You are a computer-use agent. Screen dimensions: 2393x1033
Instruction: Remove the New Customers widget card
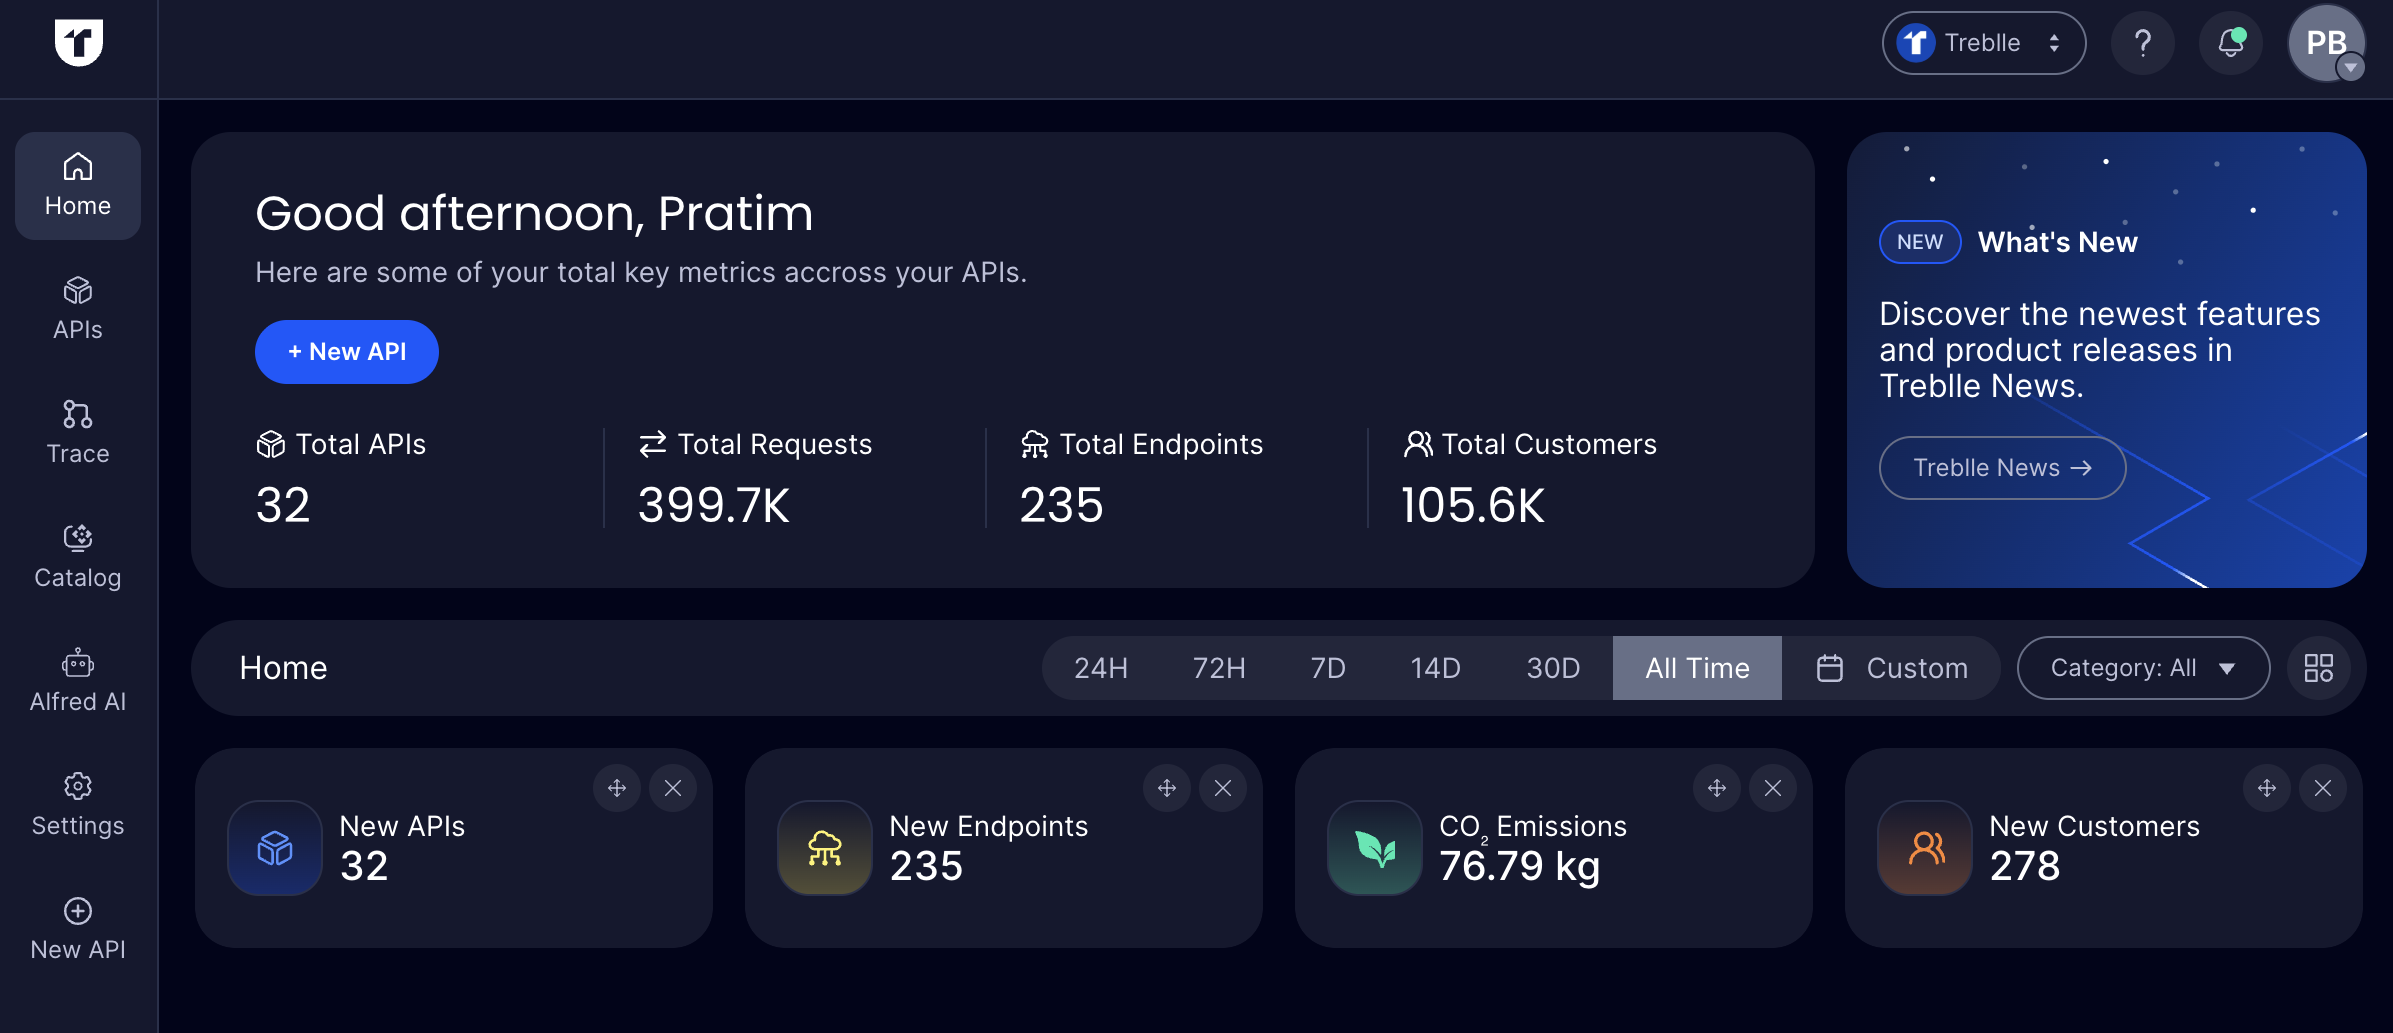point(2322,788)
